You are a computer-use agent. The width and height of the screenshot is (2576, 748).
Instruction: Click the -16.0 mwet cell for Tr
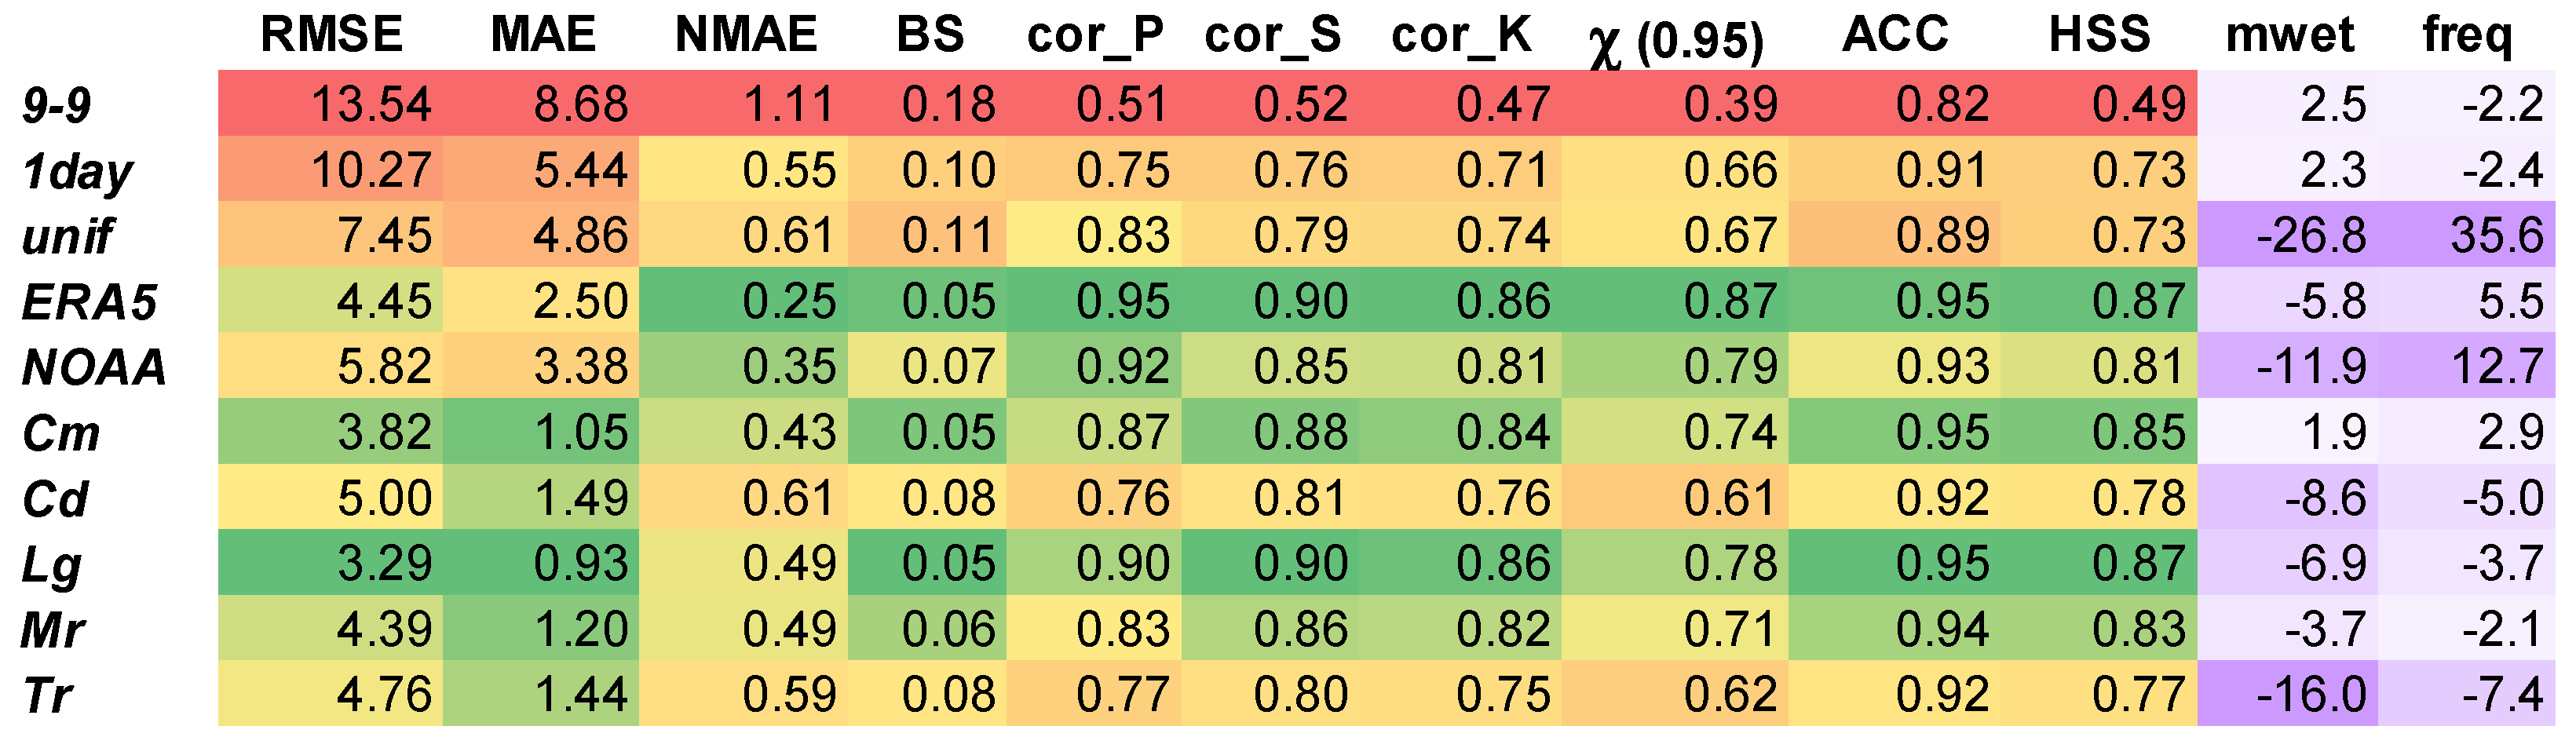pyautogui.click(x=2311, y=695)
